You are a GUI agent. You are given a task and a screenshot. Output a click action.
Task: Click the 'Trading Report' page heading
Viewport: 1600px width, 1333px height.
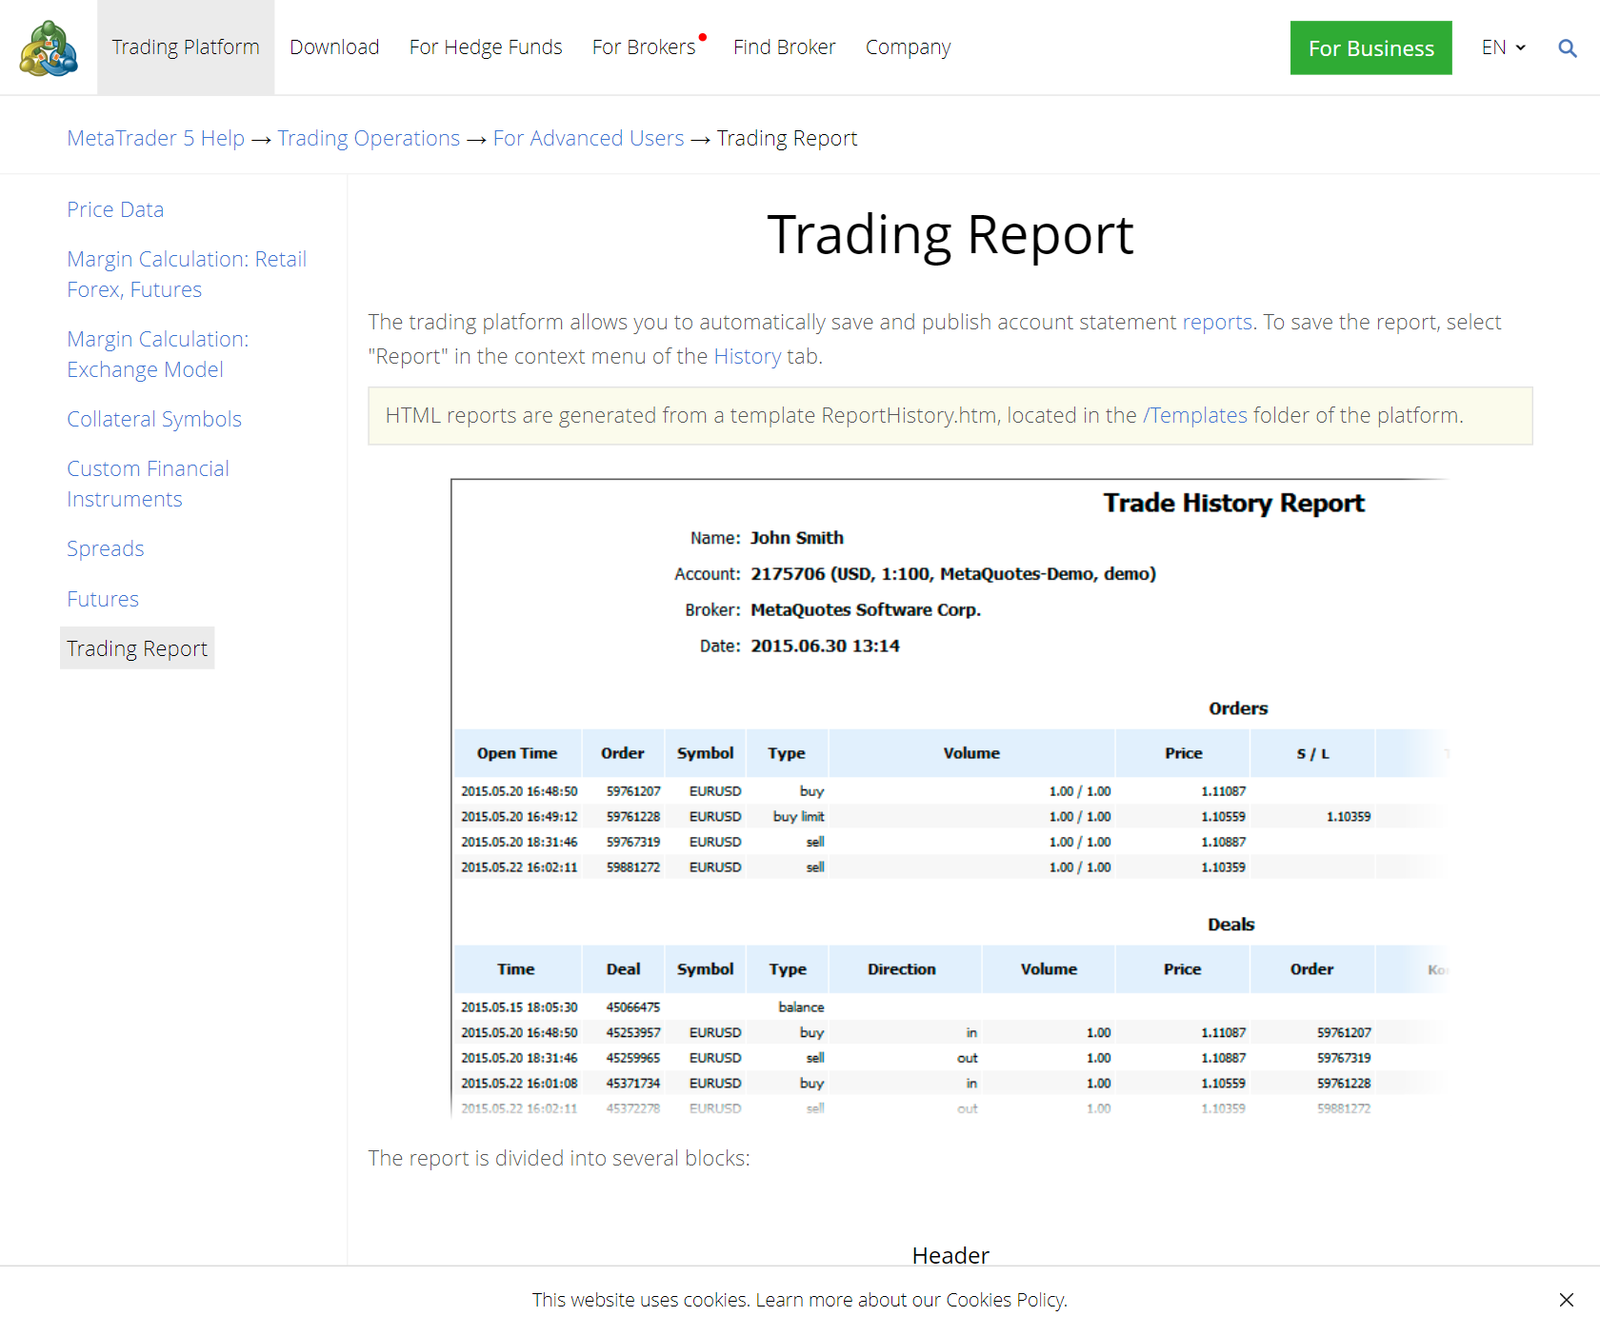pyautogui.click(x=950, y=235)
